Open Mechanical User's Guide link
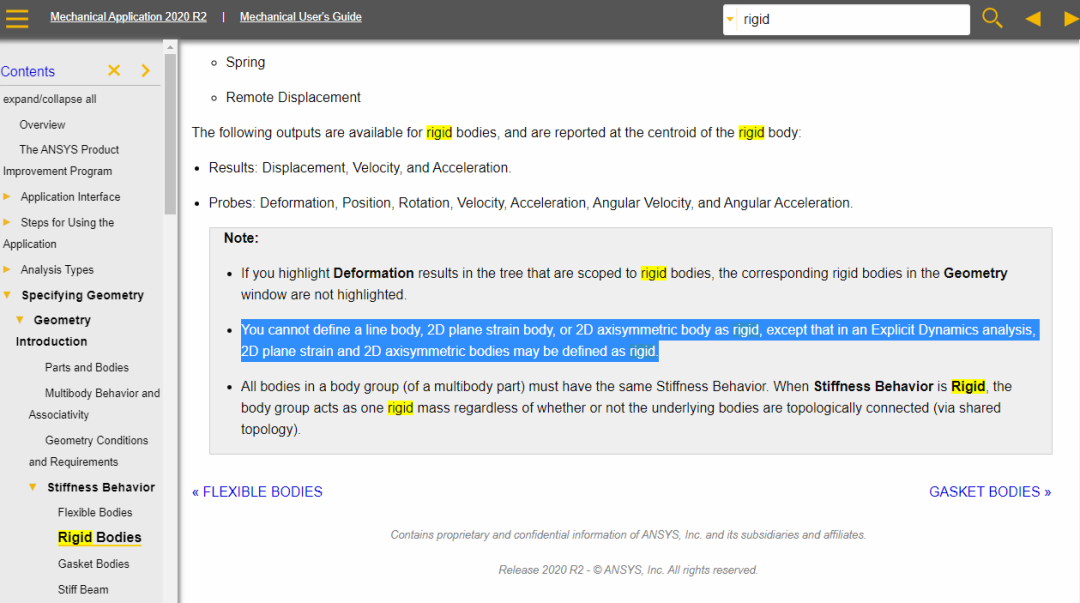1080x603 pixels. [x=300, y=17]
